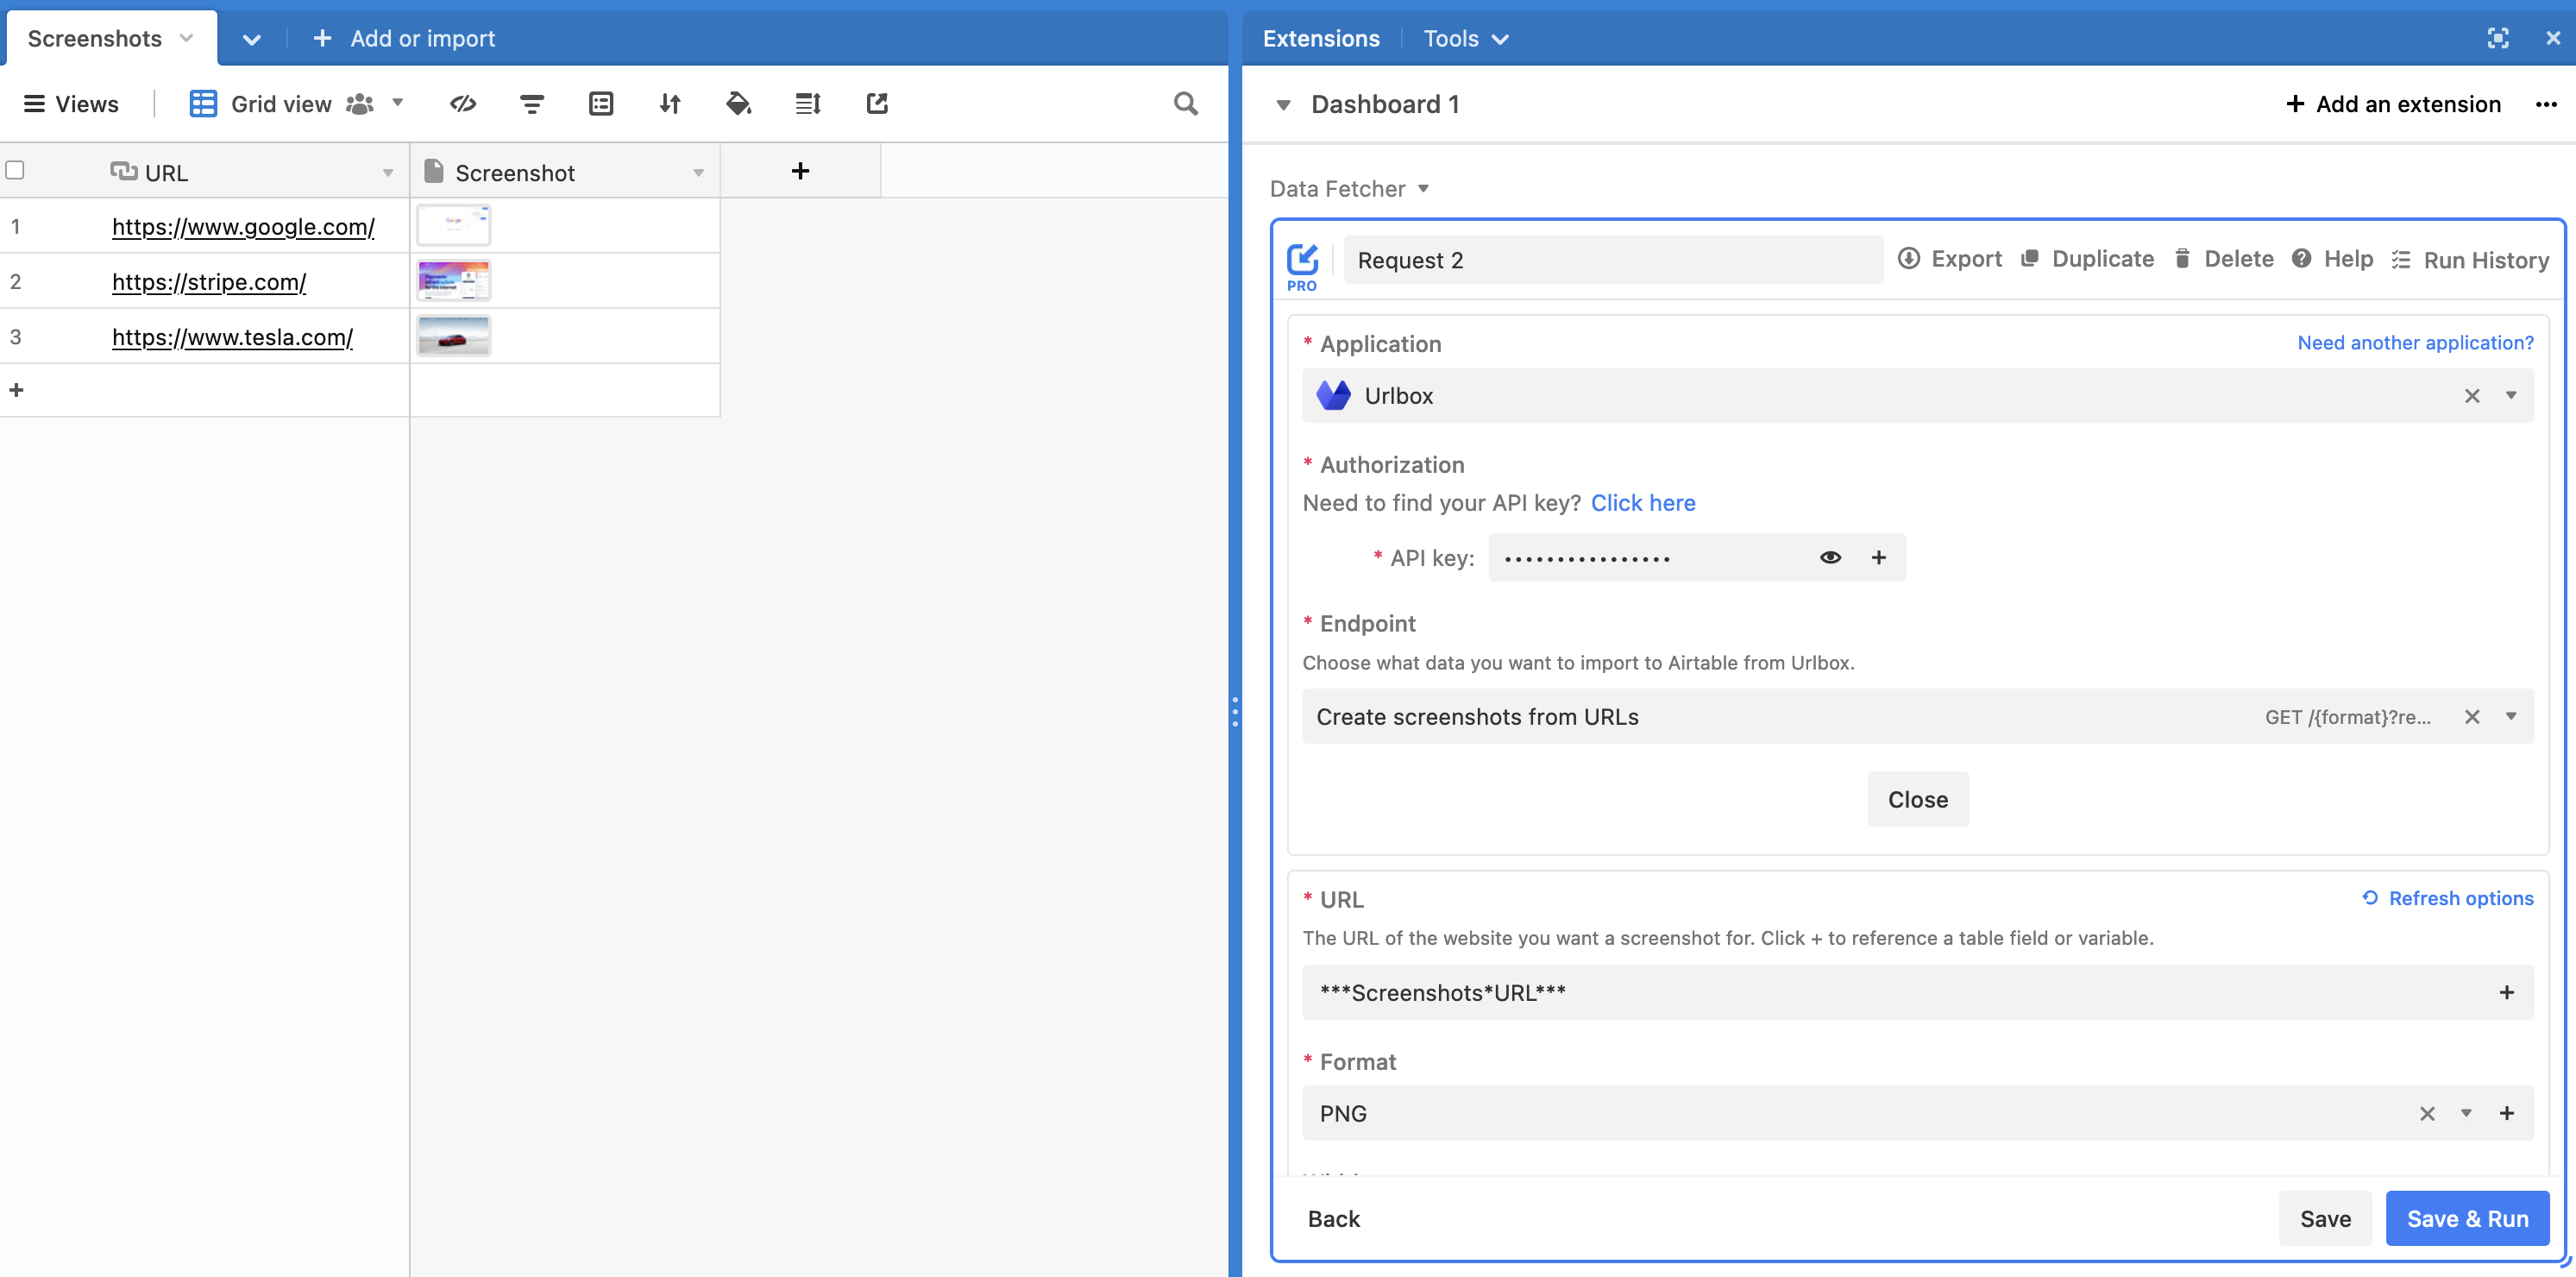Viewport: 2576px width, 1277px height.
Task: Open the PNG Format dropdown
Action: (2466, 1113)
